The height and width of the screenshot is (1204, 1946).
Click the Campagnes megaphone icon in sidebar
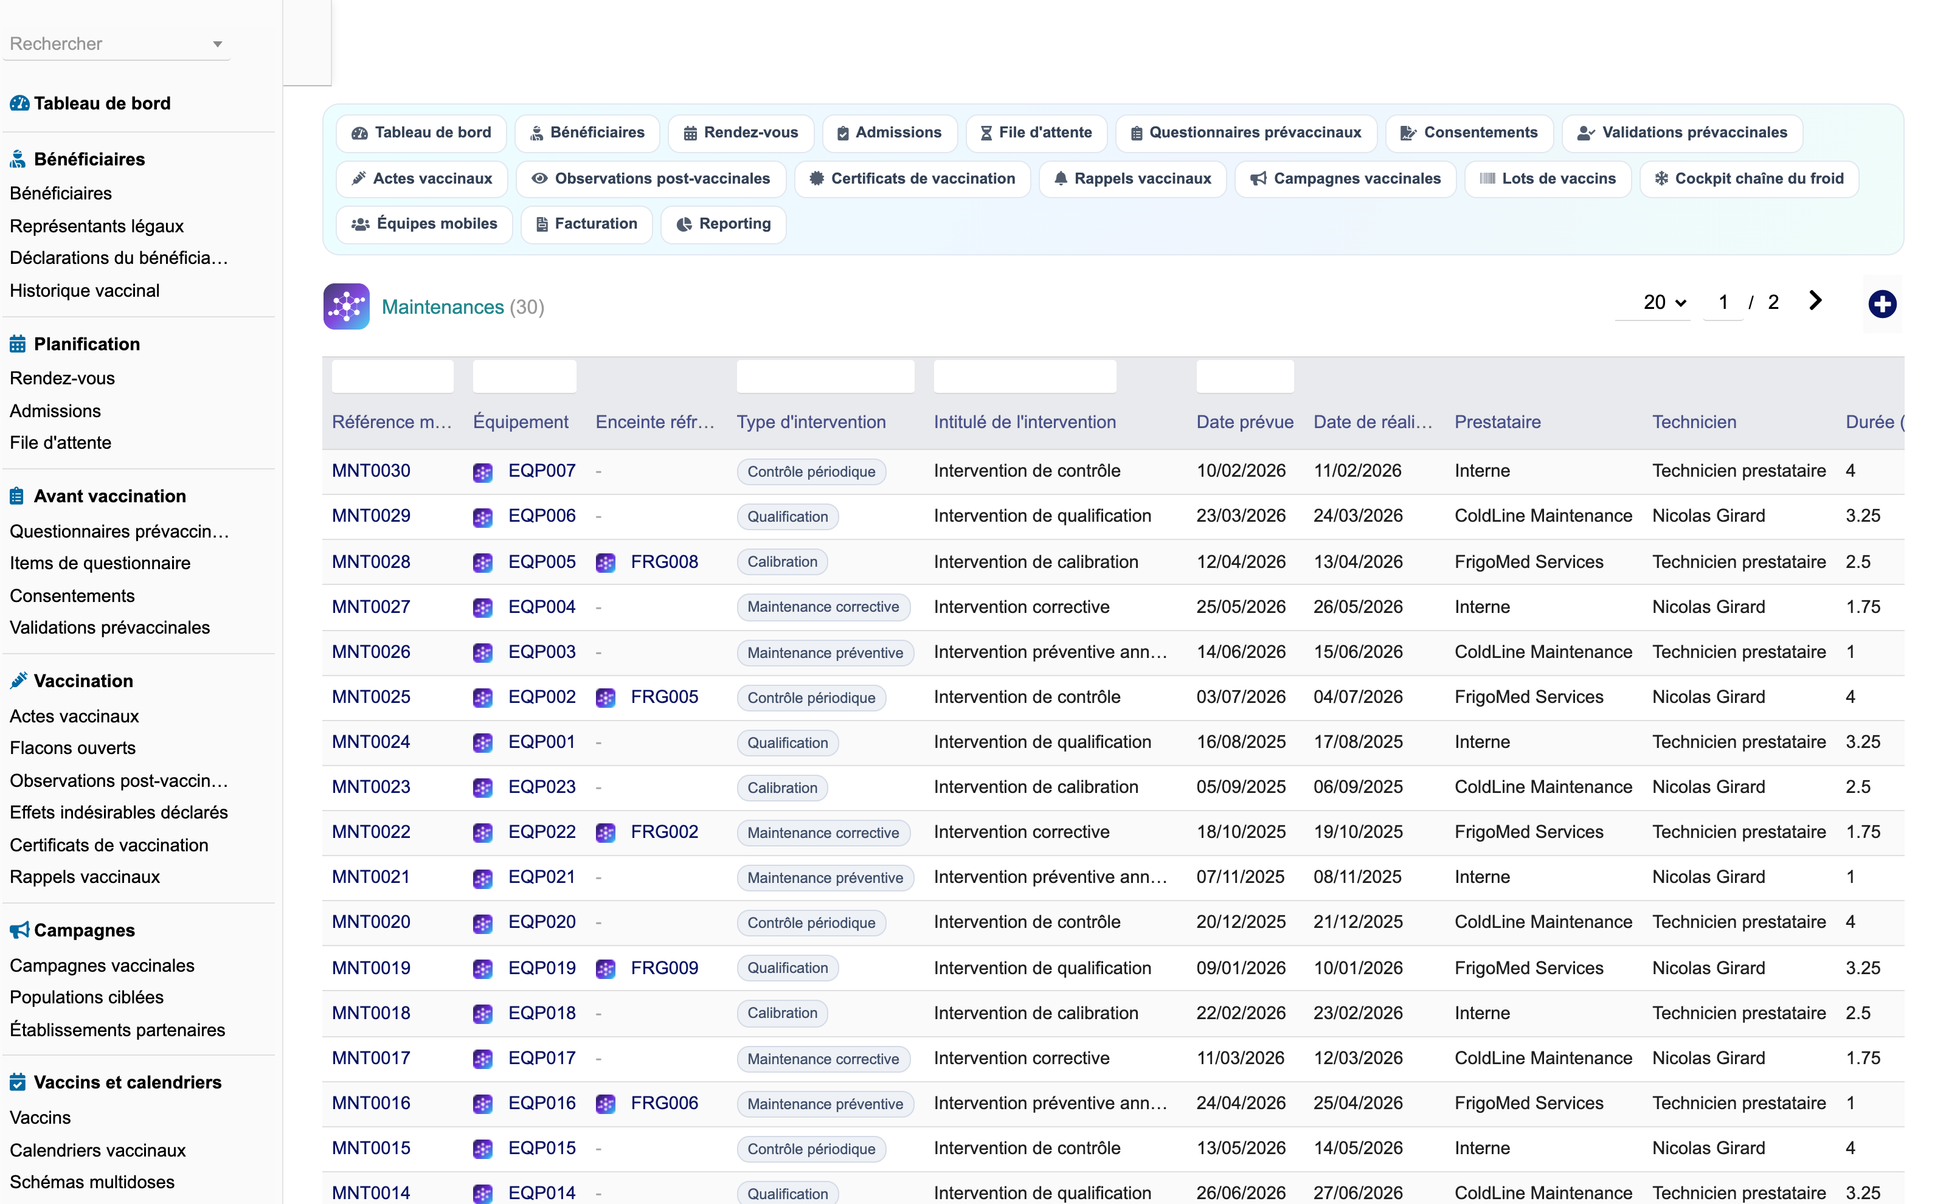coord(19,930)
